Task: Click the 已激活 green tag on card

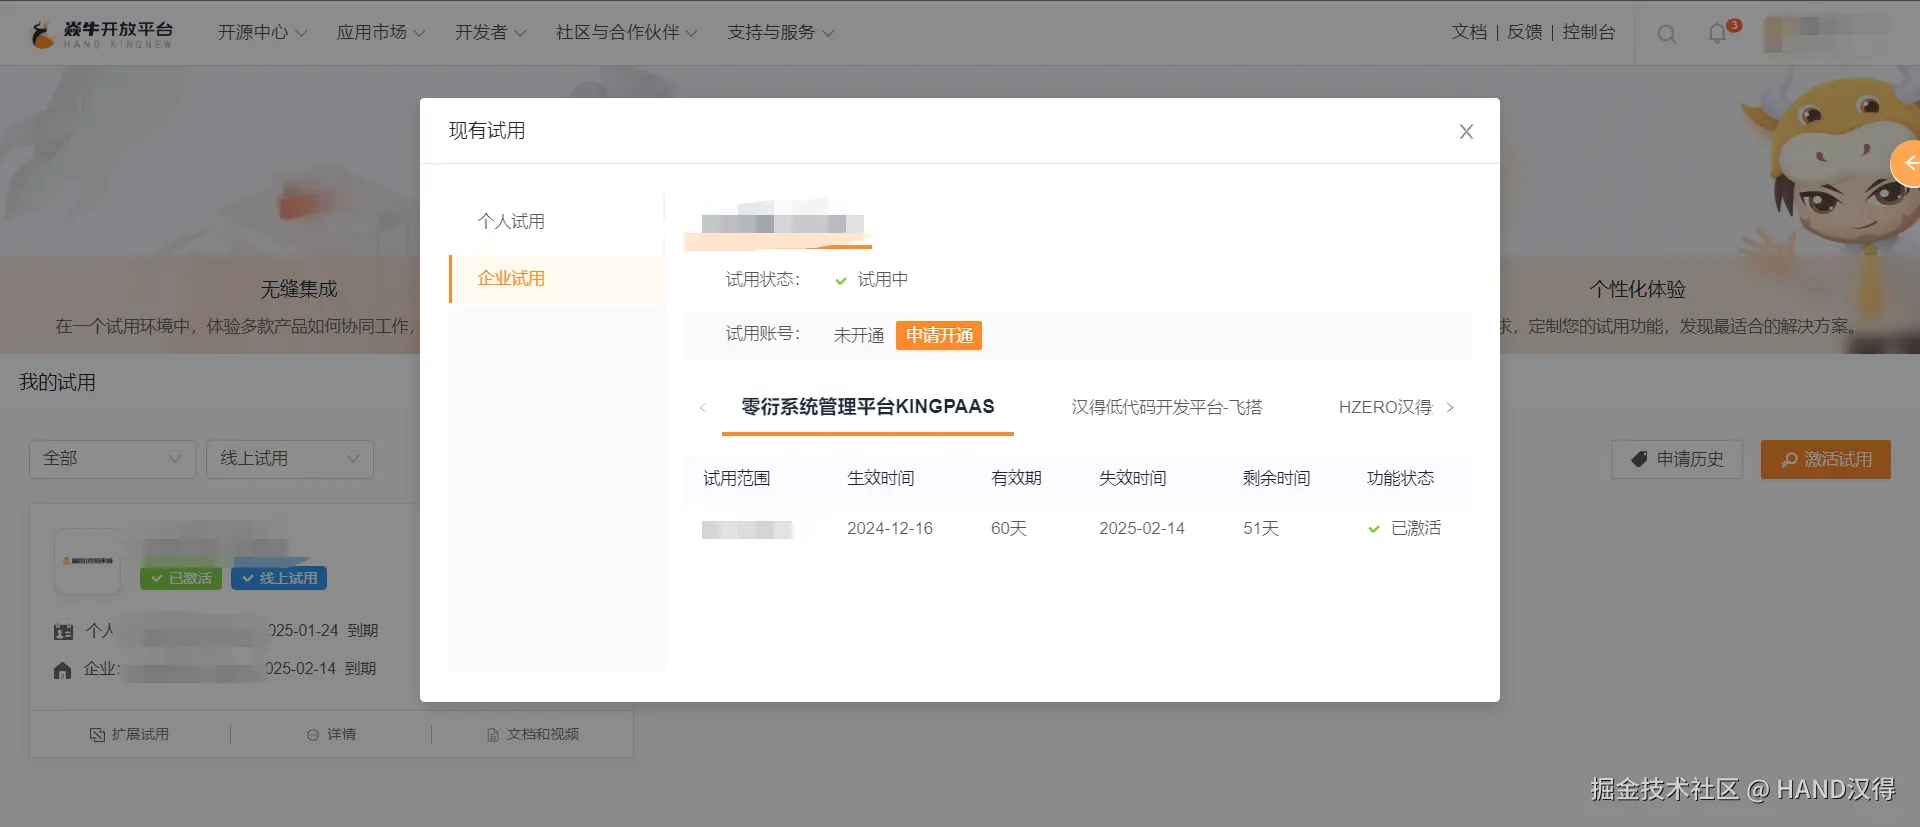Action: pos(181,578)
